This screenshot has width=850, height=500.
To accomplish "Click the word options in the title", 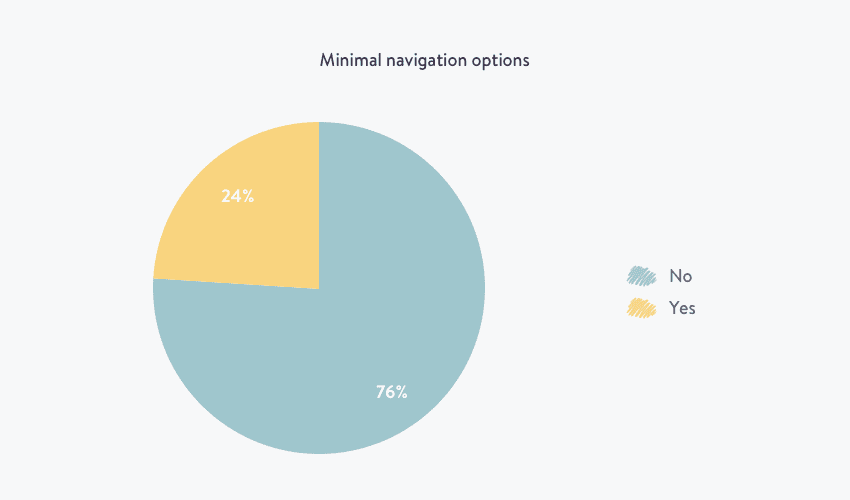I will point(502,60).
